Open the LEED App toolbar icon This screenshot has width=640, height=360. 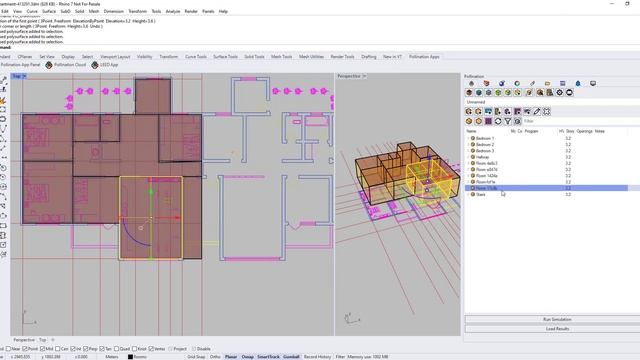click(95, 65)
